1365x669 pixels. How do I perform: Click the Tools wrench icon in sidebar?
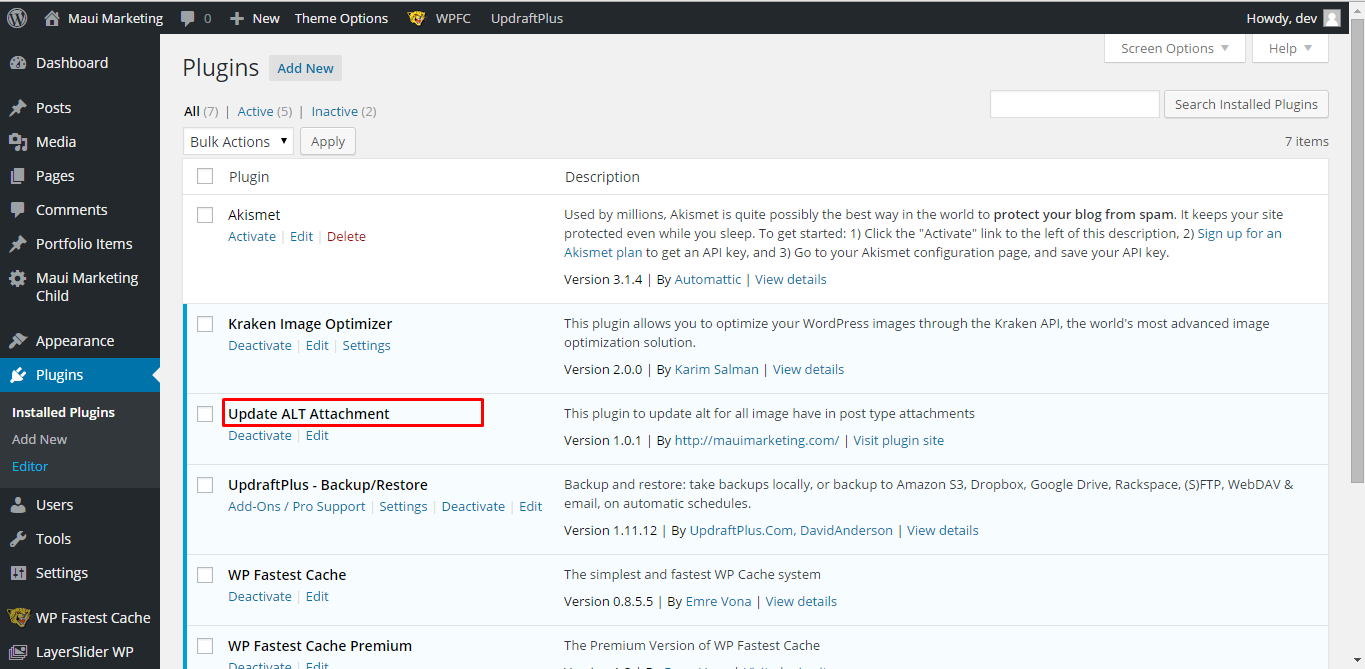18,539
